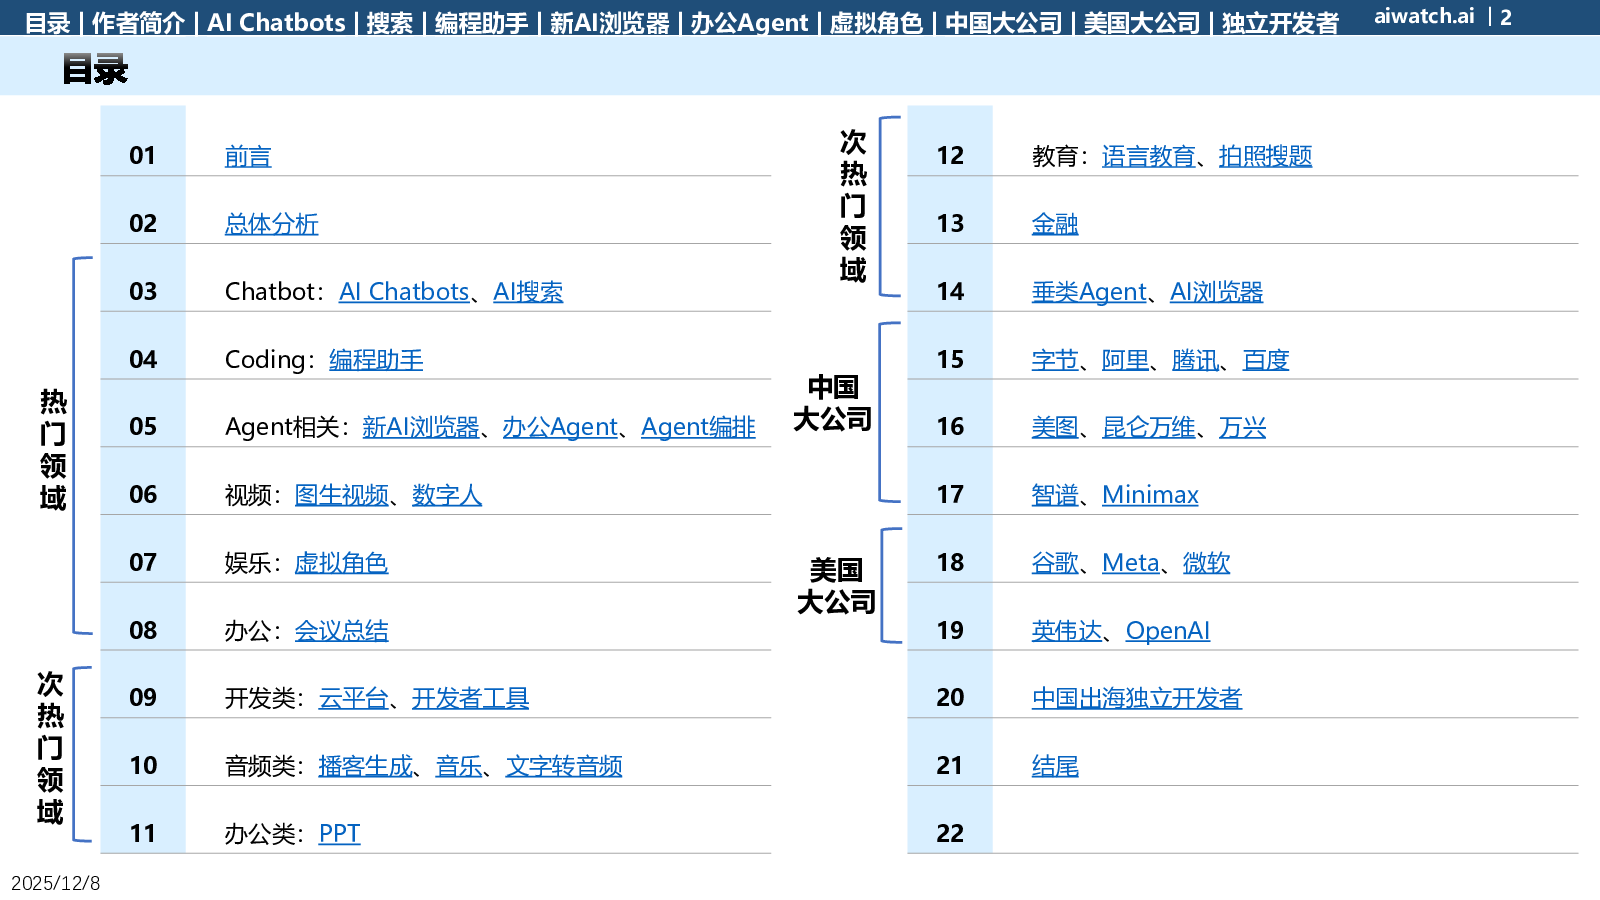Follow the 中国出海独立开发者 link
Screen dimensions: 1600x900
1136,699
